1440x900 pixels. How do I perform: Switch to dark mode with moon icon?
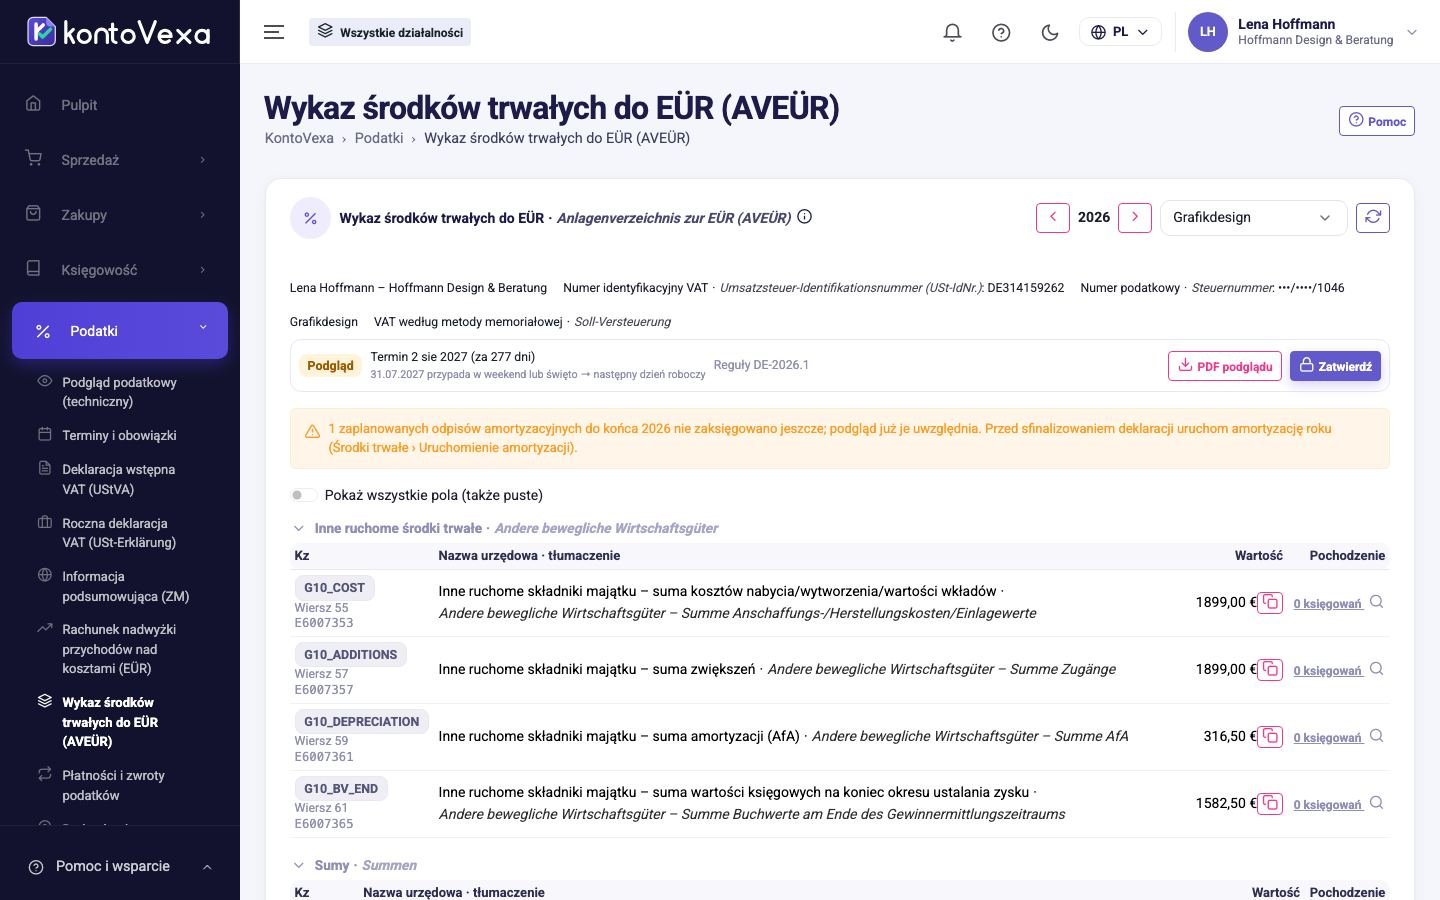point(1050,32)
